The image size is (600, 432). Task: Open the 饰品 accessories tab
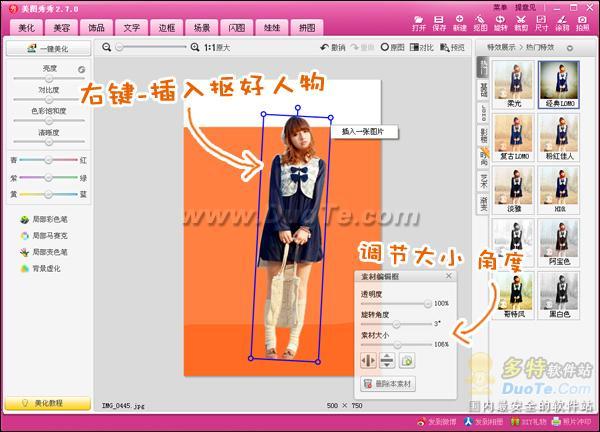click(96, 28)
